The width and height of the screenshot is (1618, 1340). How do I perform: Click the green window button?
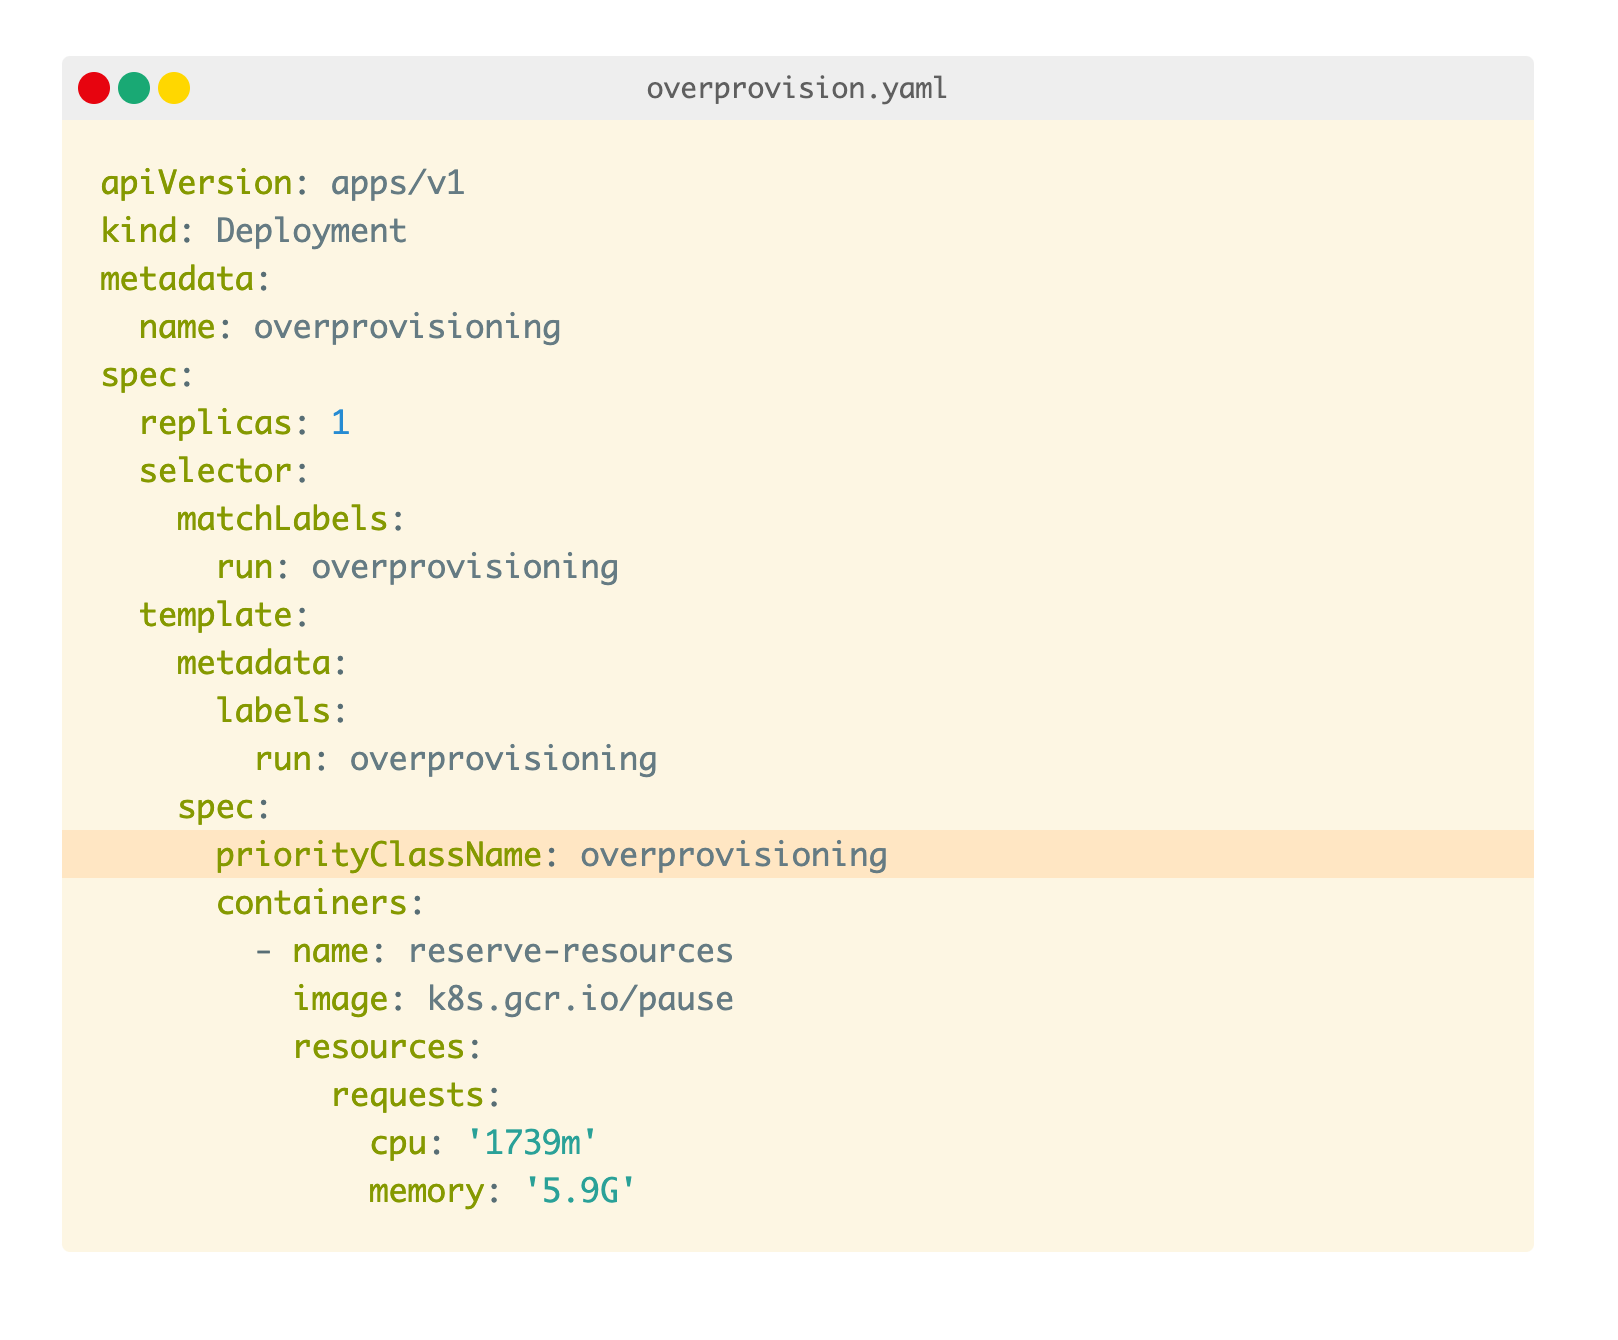[x=134, y=88]
